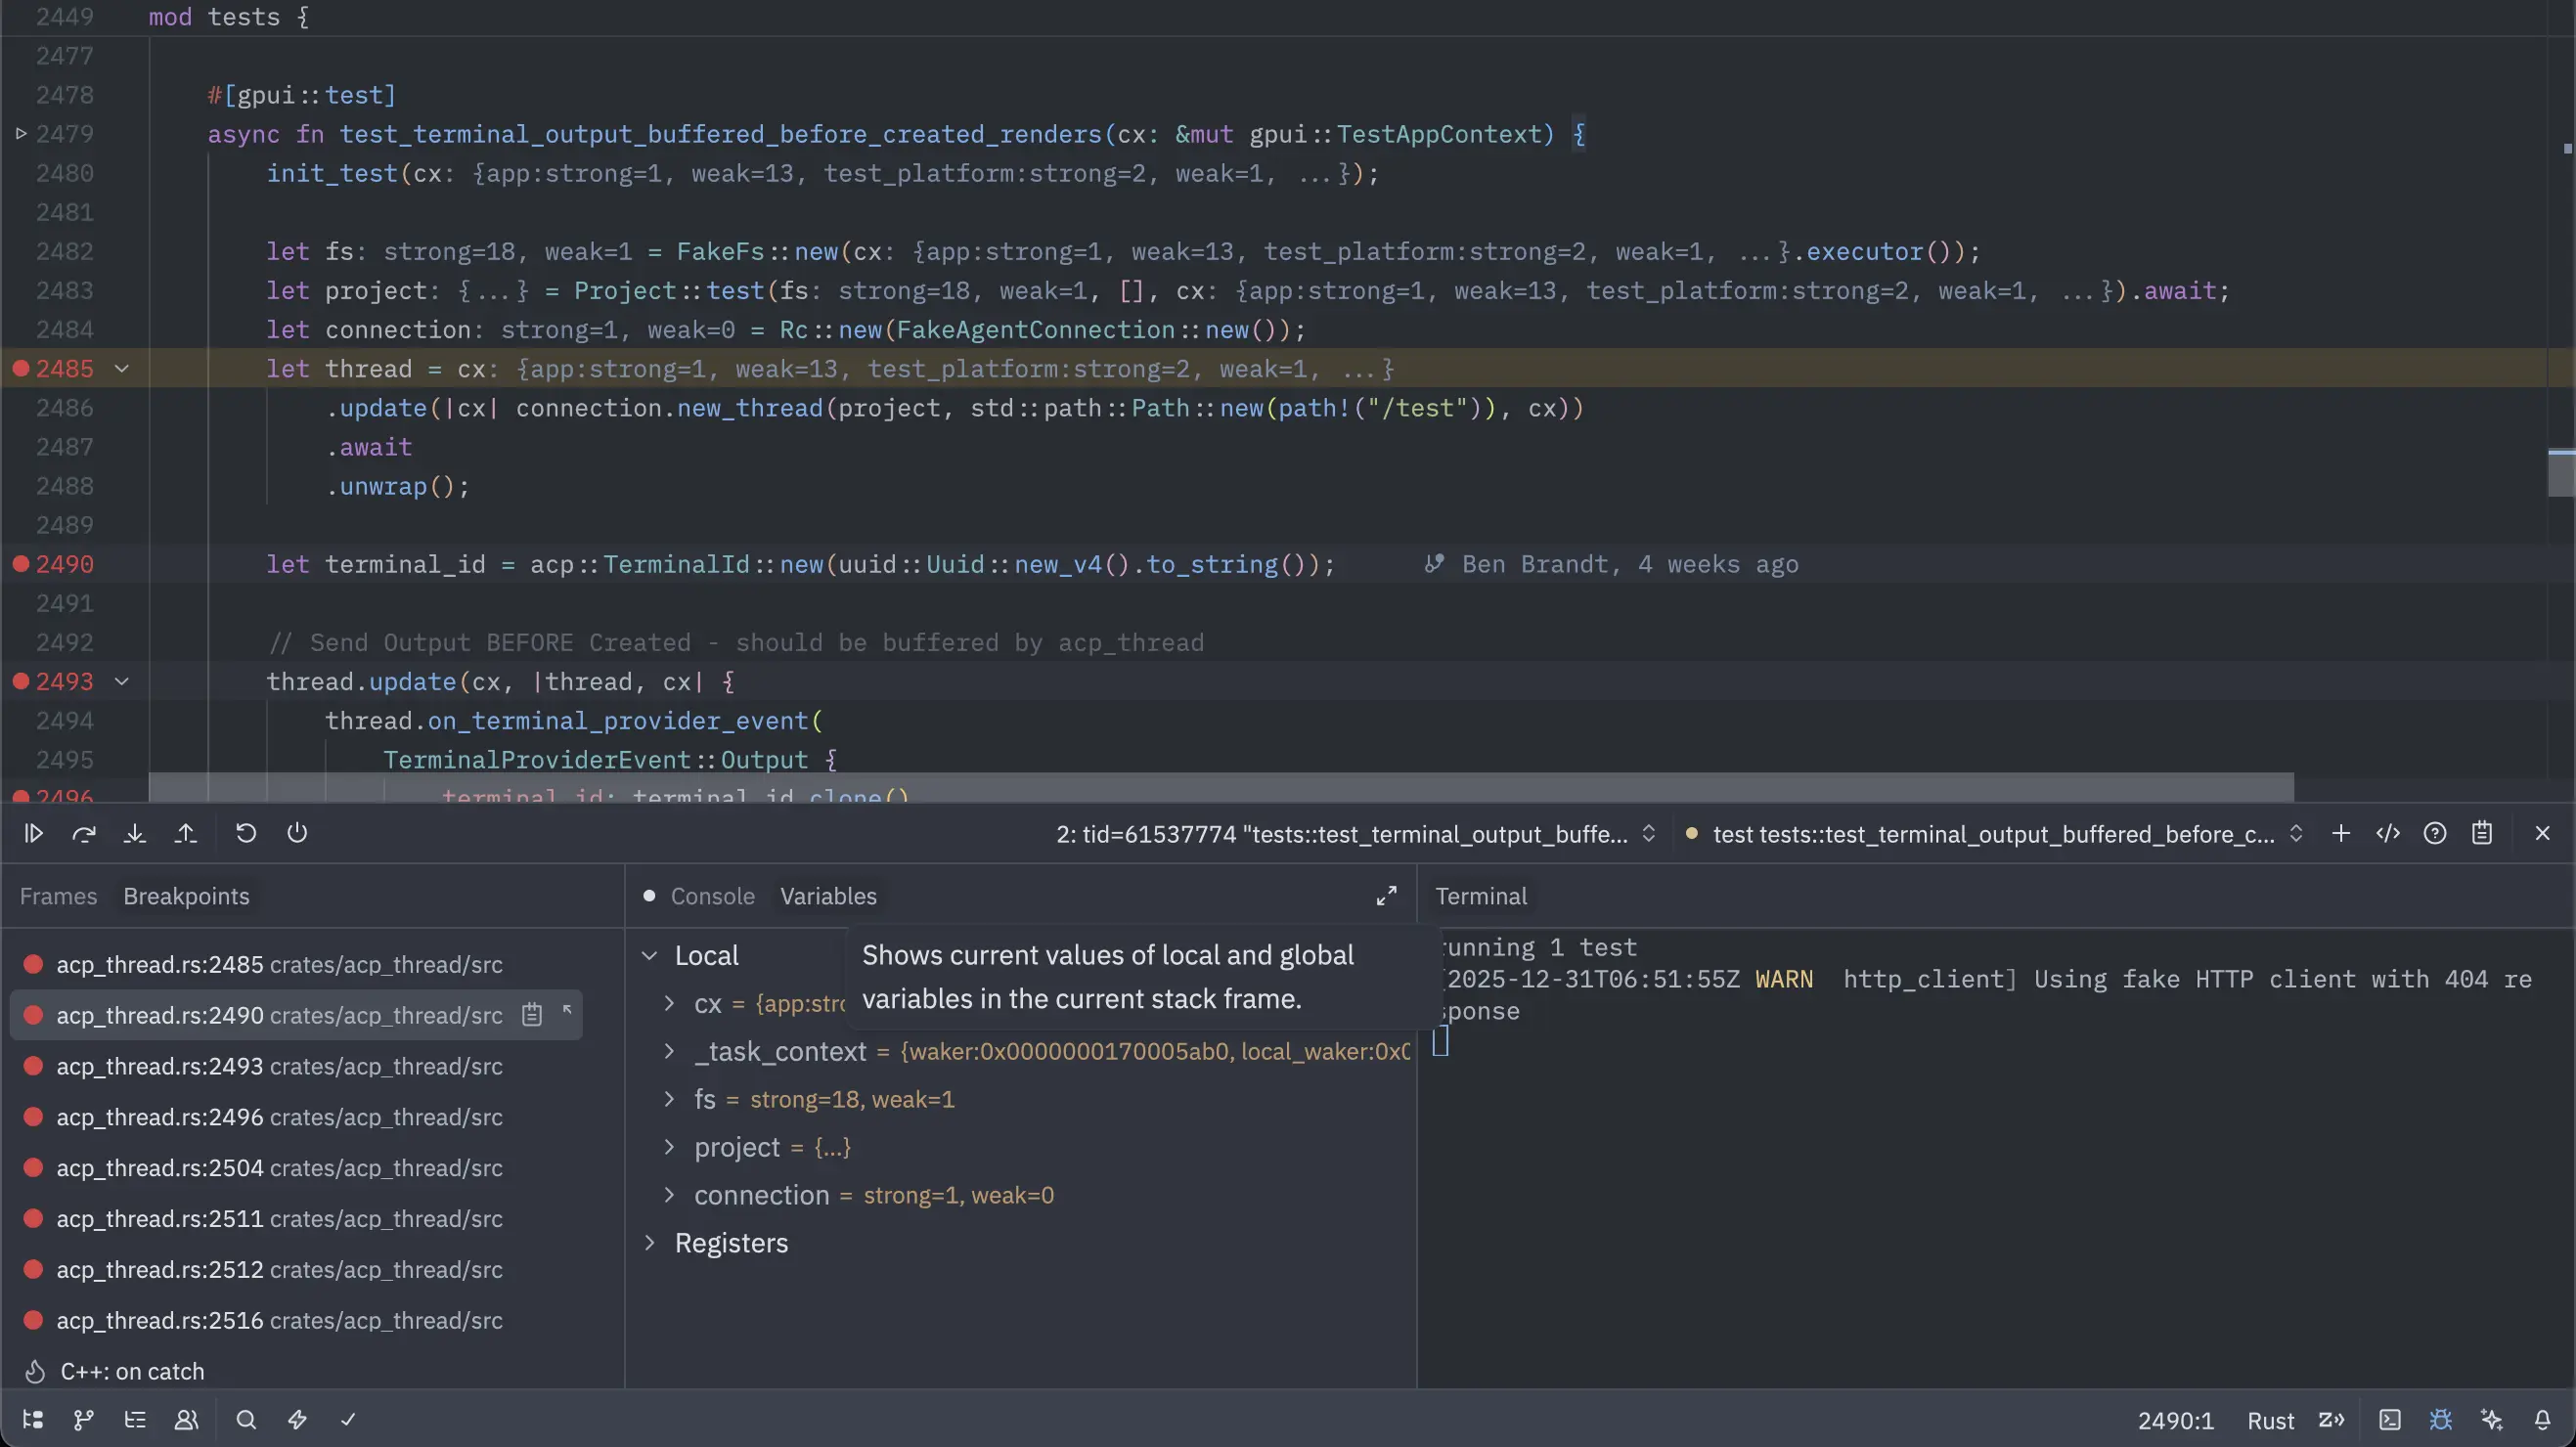Step out of the current frame
The height and width of the screenshot is (1447, 2576).
pyautogui.click(x=187, y=833)
